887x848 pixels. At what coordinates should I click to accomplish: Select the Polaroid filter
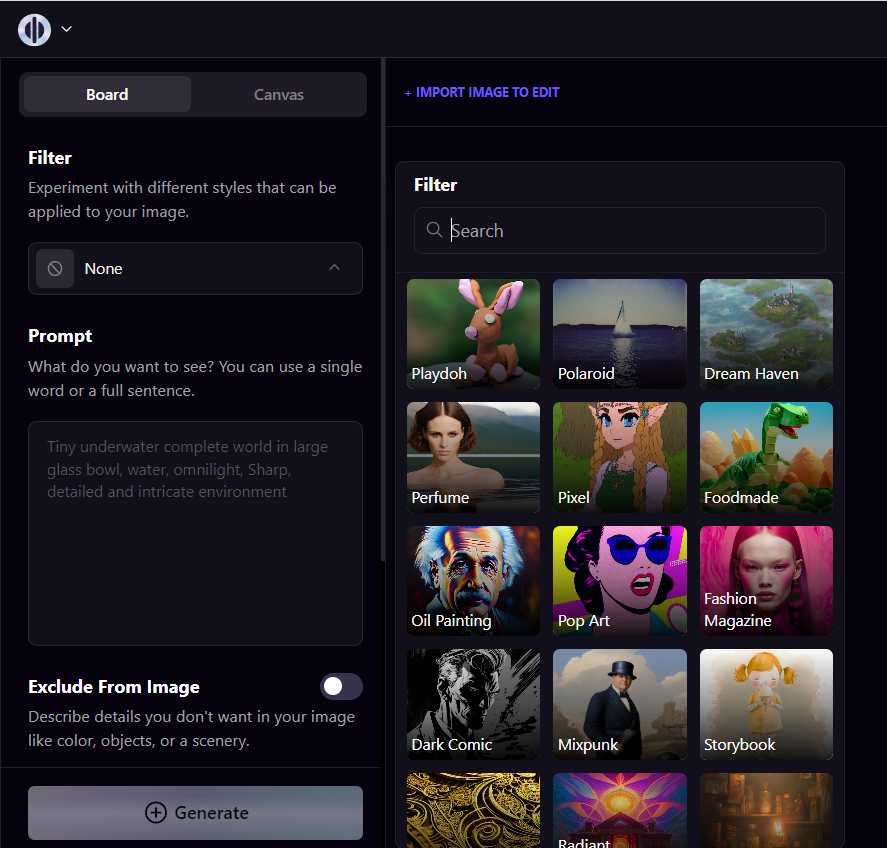619,334
